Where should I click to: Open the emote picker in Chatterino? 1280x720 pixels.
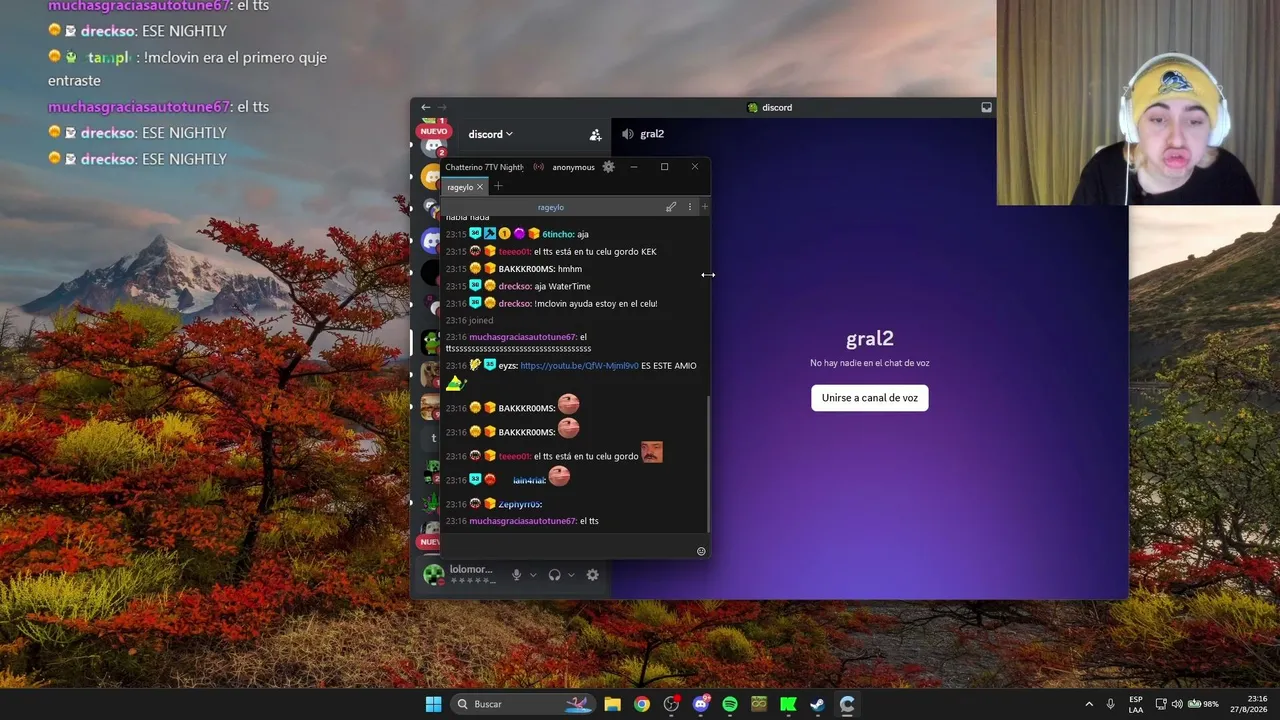(x=701, y=551)
